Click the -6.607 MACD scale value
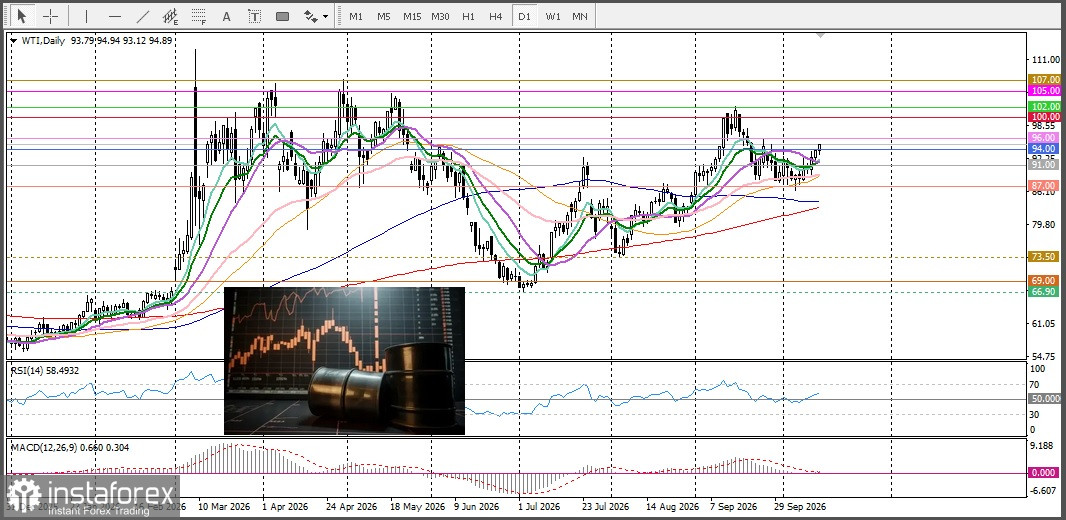The image size is (1066, 520). coord(1043,490)
